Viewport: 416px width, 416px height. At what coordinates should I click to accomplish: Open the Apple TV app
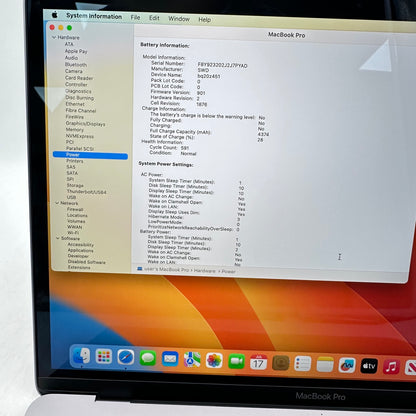click(x=369, y=366)
